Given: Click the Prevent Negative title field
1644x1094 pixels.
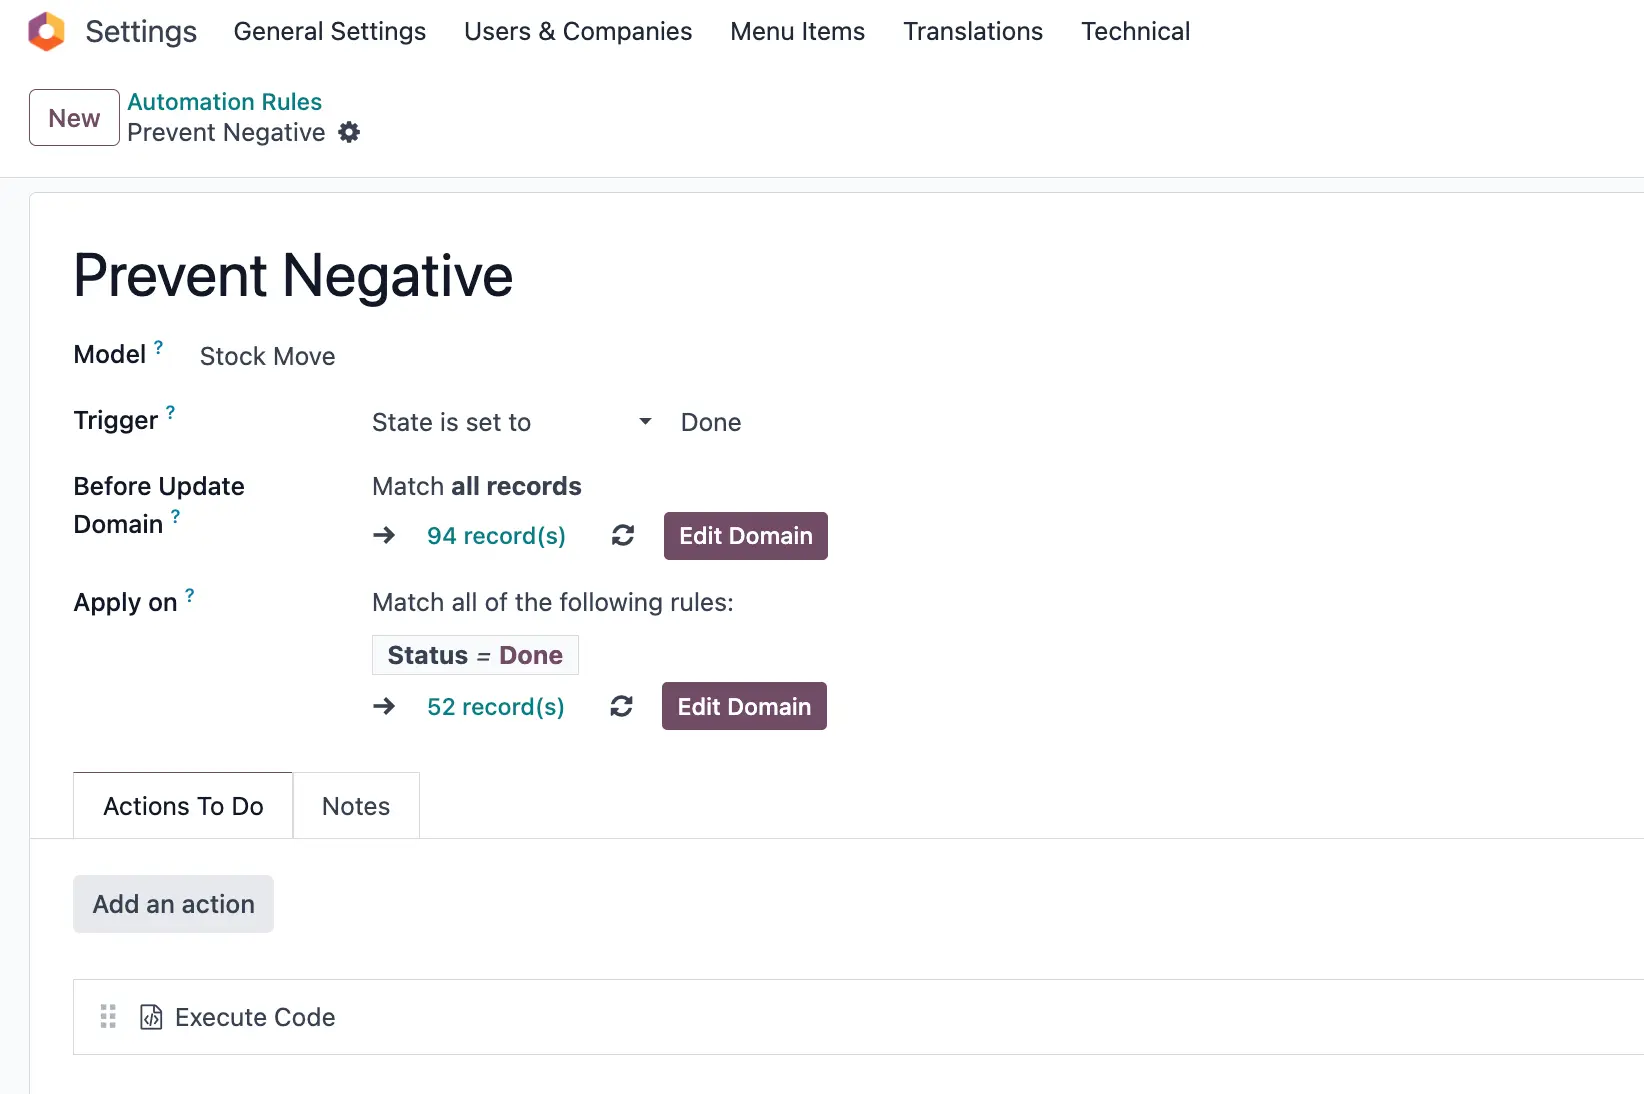Looking at the screenshot, I should pos(293,276).
